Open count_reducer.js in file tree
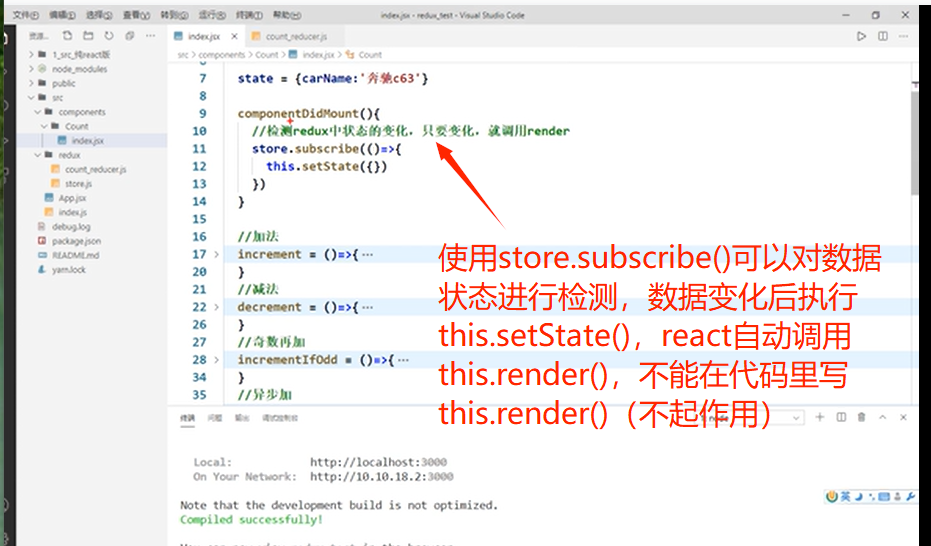Screen dimensions: 931x546 pyautogui.click(x=96, y=169)
